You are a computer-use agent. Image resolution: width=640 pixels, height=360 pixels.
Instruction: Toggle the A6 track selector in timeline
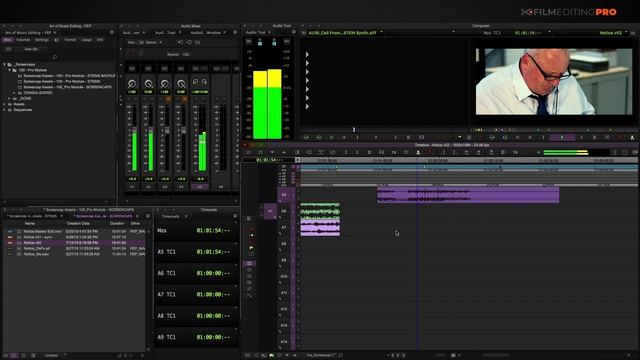(284, 211)
